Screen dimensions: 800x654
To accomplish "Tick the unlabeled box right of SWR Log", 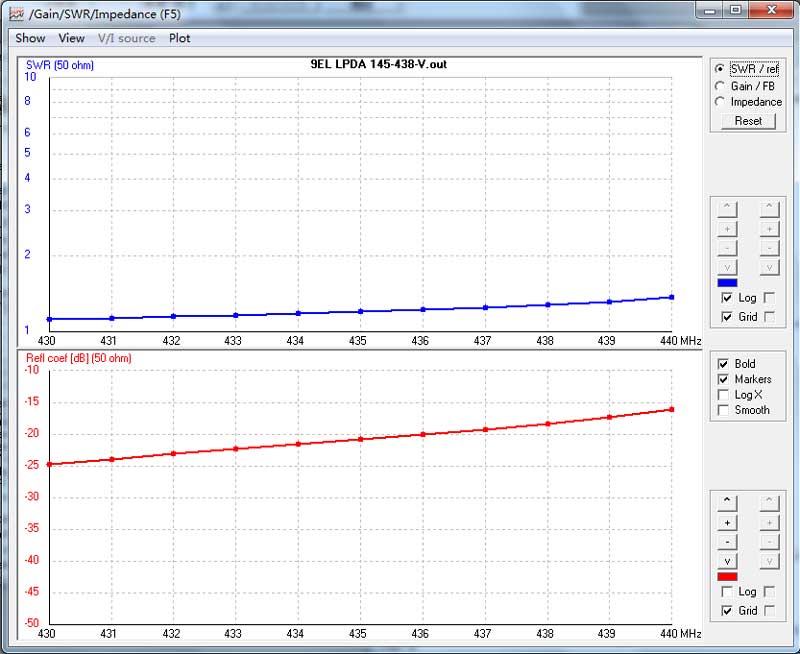I will coord(769,298).
